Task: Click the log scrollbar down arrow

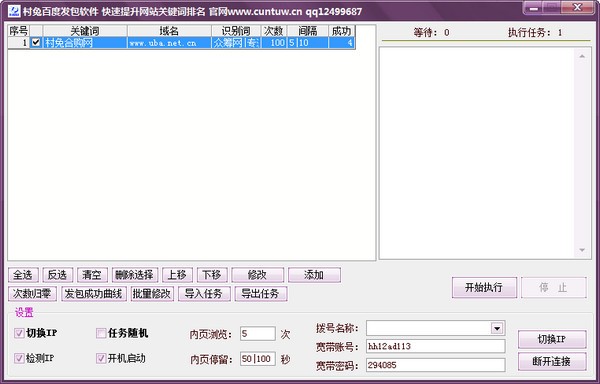Action: pyautogui.click(x=582, y=250)
